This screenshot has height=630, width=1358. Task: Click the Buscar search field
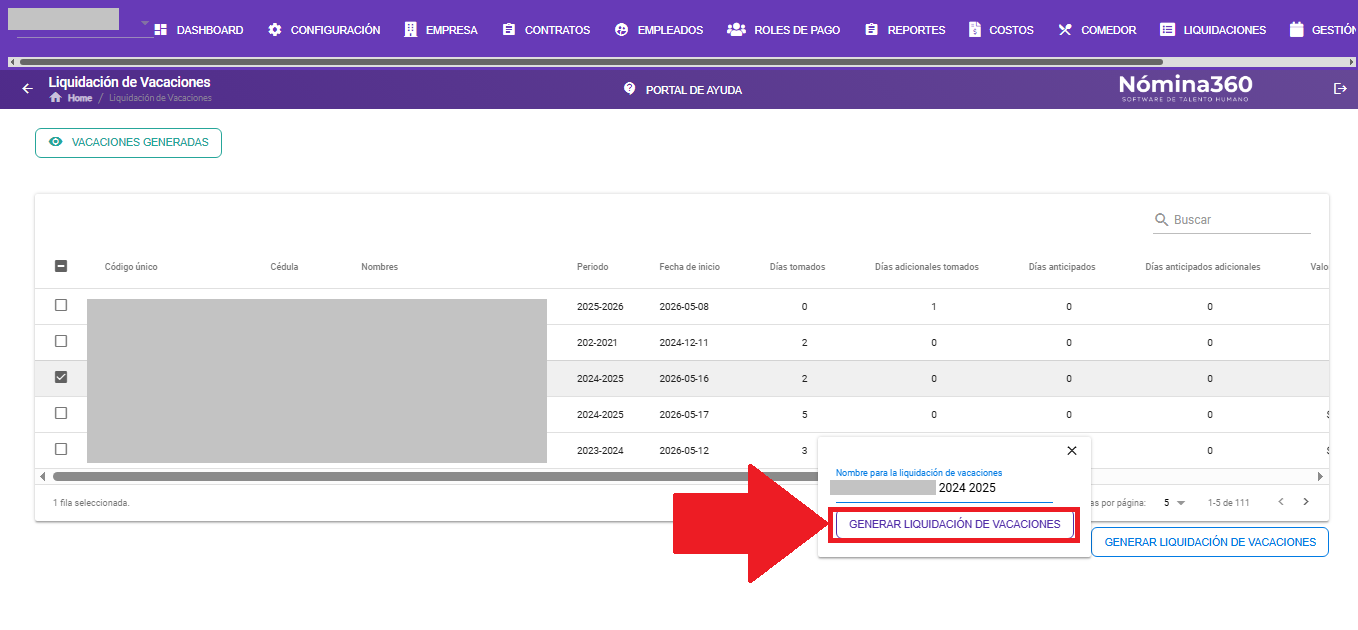(x=1232, y=219)
